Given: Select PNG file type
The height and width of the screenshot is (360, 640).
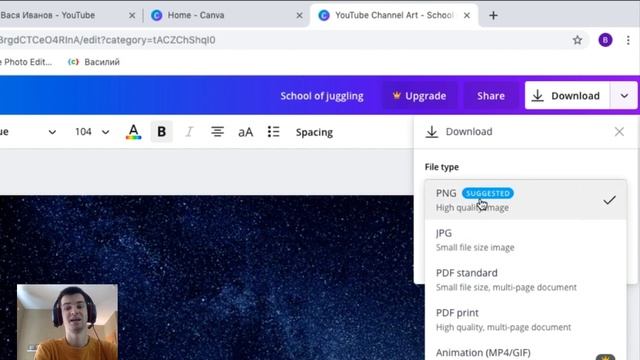Looking at the screenshot, I should (526, 200).
